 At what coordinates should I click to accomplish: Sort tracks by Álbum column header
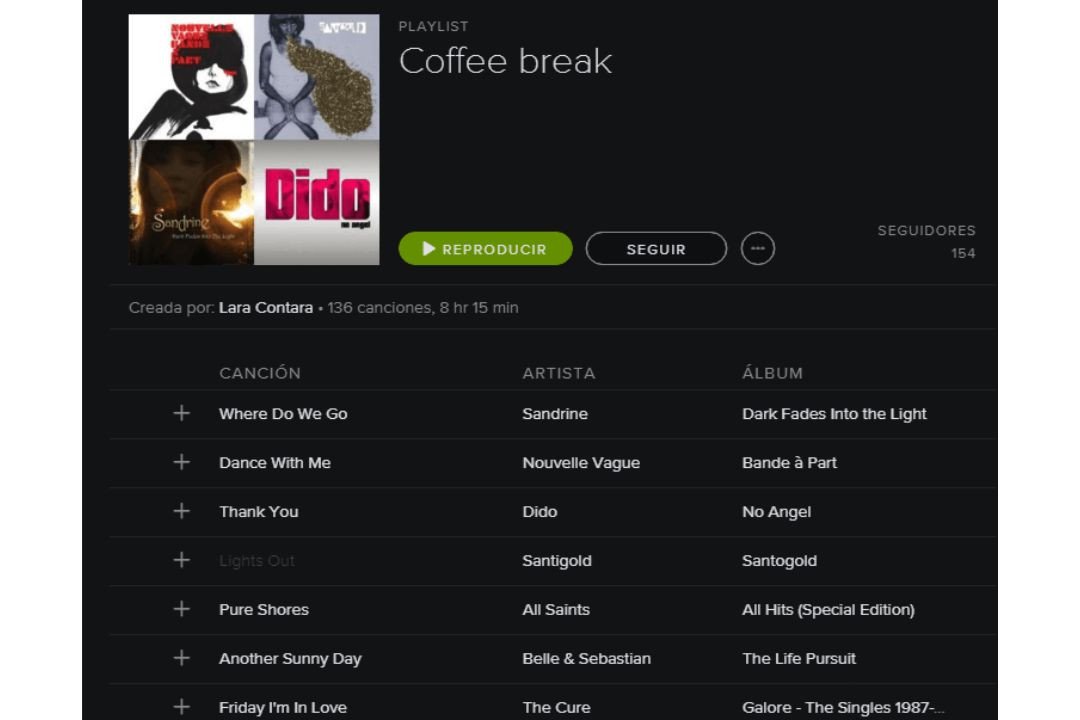[x=772, y=373]
